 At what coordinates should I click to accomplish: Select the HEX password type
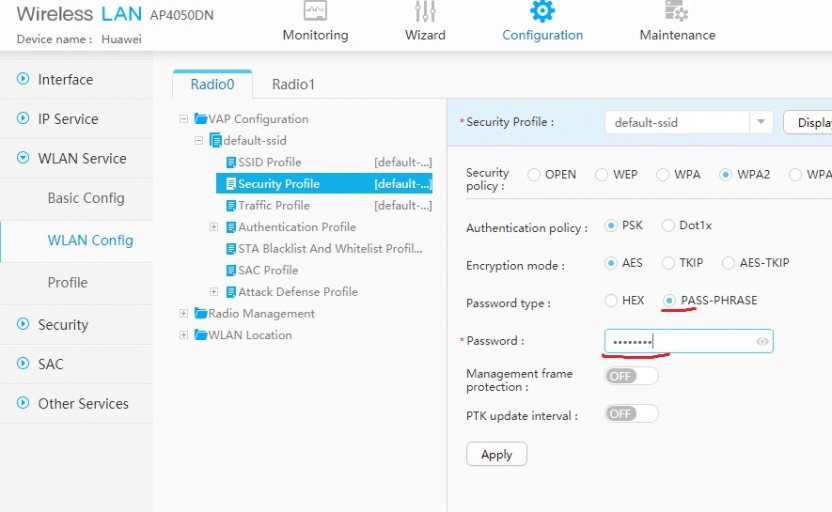[611, 301]
